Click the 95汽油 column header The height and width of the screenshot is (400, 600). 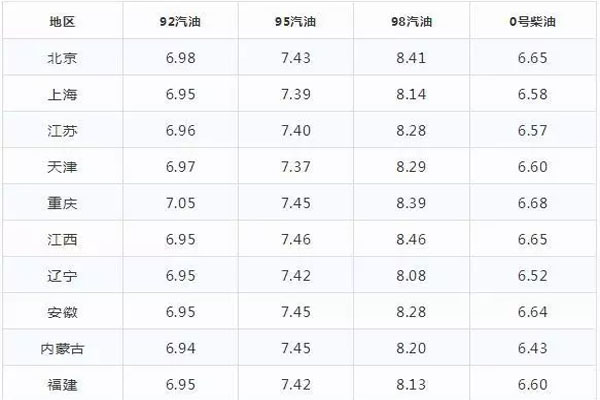(295, 21)
